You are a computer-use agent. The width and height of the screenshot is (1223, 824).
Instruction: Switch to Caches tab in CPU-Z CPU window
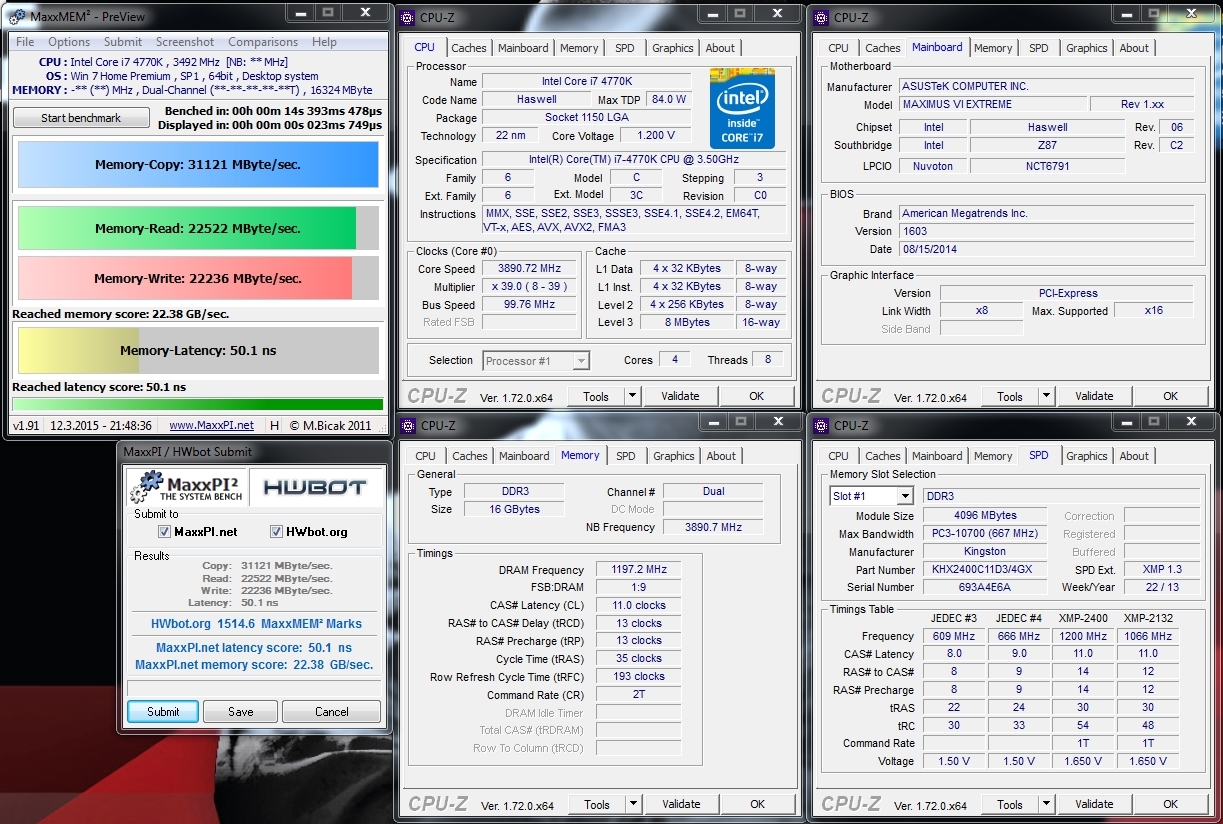tap(468, 48)
